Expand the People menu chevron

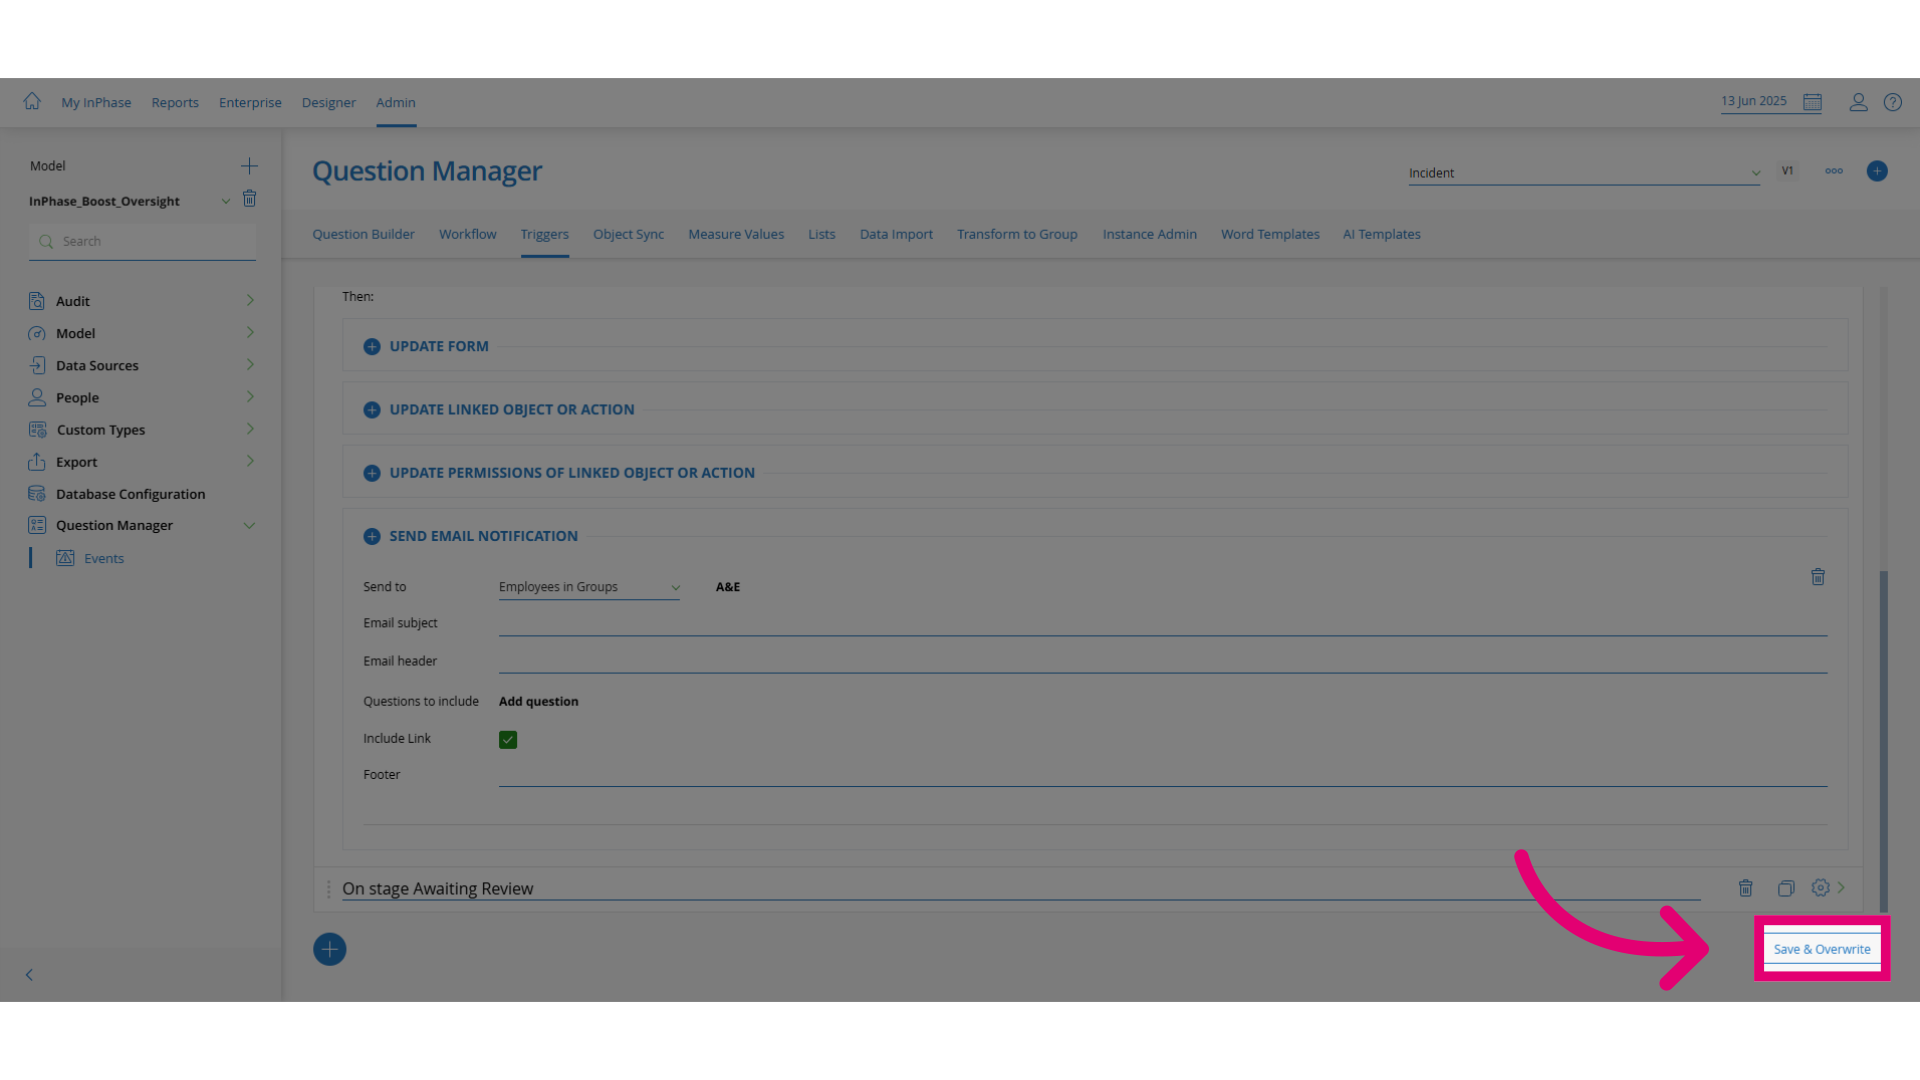[x=250, y=396]
